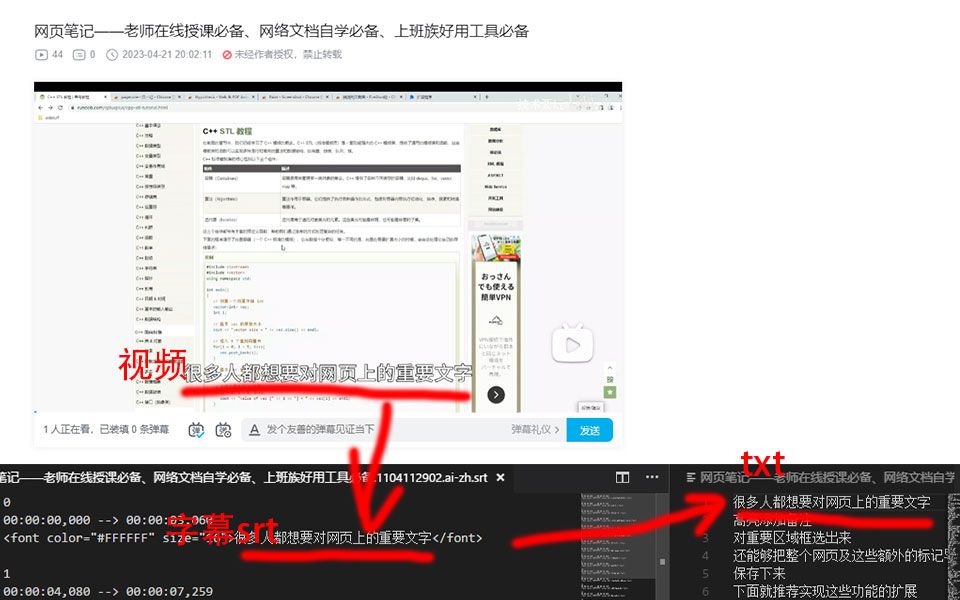
Task: Close the srt subtitle tab
Action: pyautogui.click(x=499, y=478)
